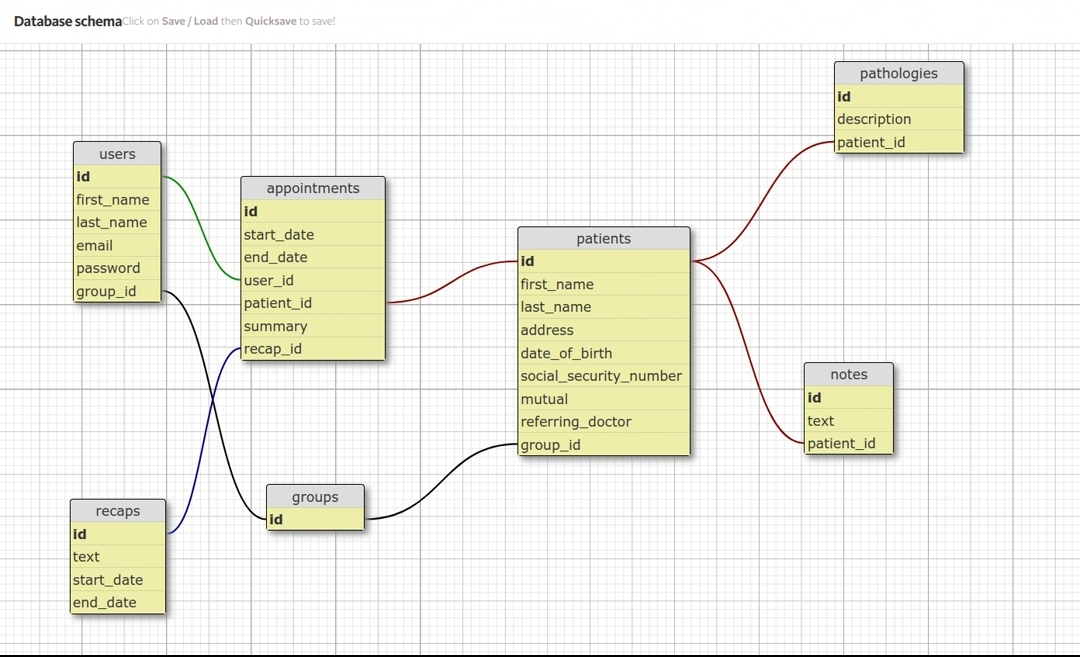Click recap_id field in appointments
This screenshot has height=657, width=1080.
313,349
